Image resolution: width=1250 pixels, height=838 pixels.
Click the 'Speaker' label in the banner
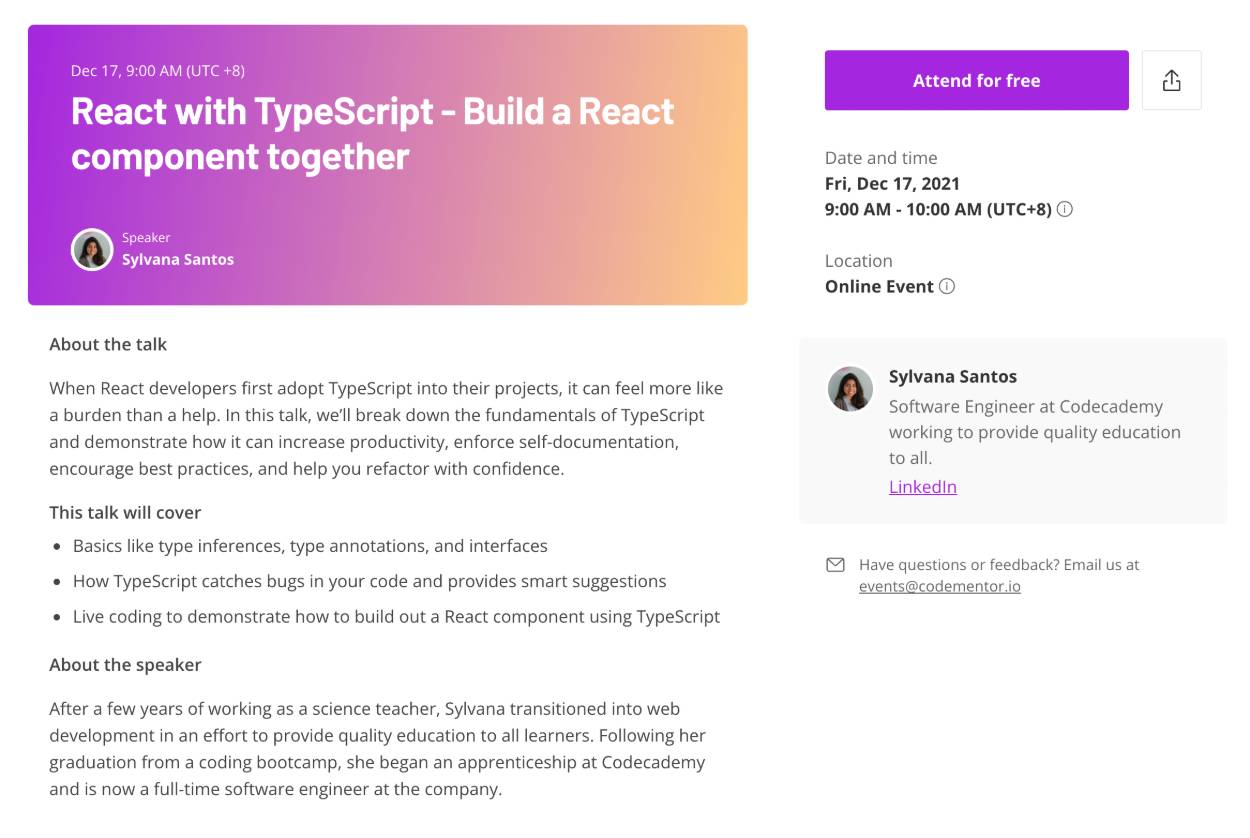146,238
